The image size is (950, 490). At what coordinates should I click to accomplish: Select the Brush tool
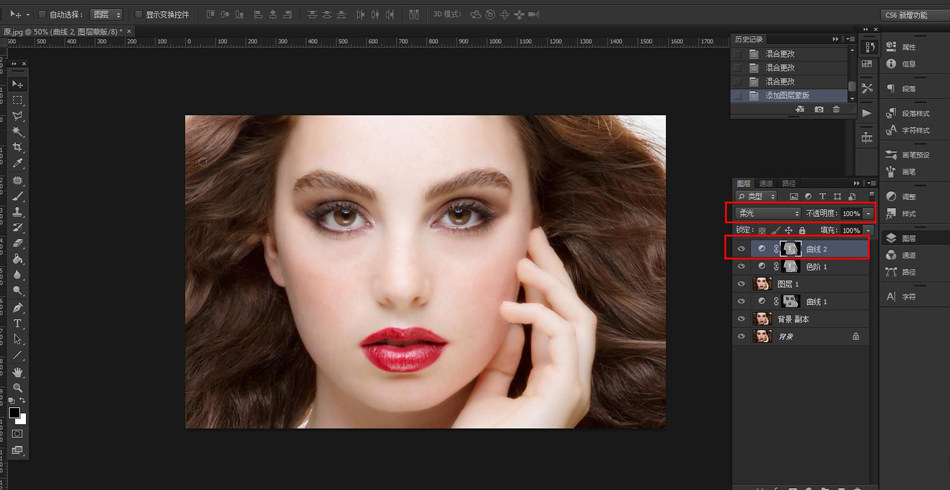pos(18,196)
